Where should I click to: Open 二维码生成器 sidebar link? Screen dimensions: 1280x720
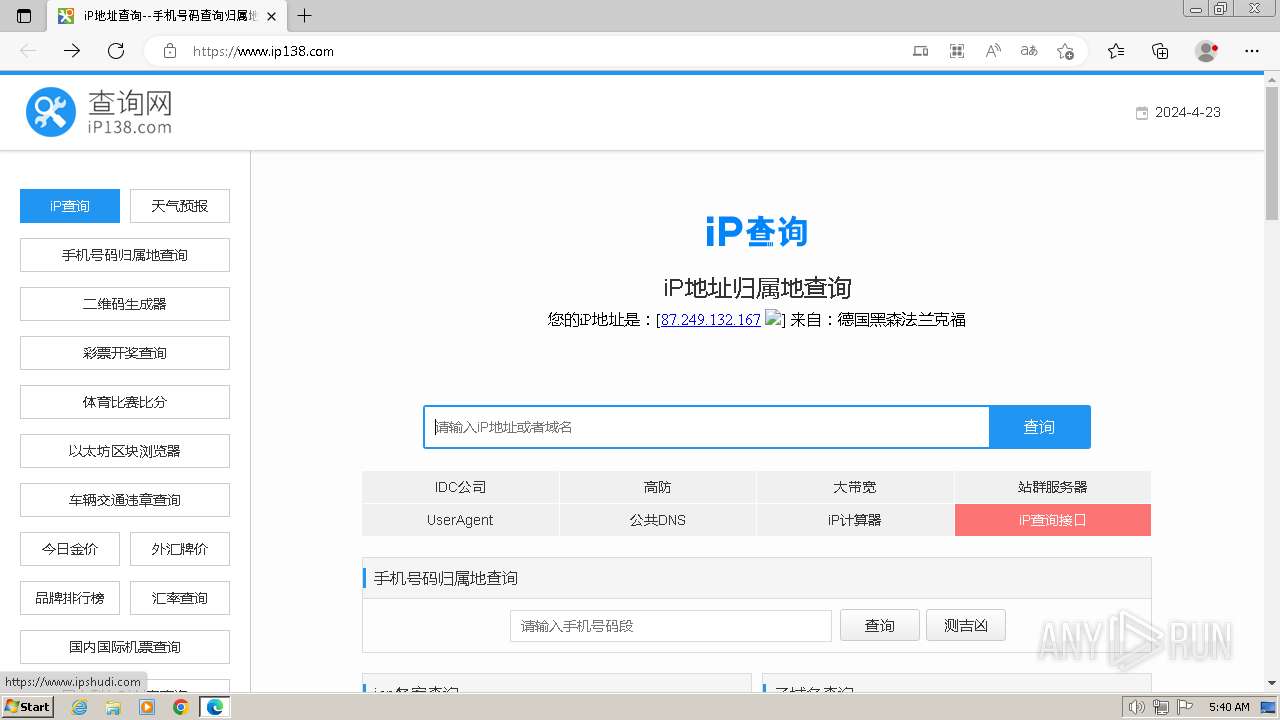click(x=125, y=304)
